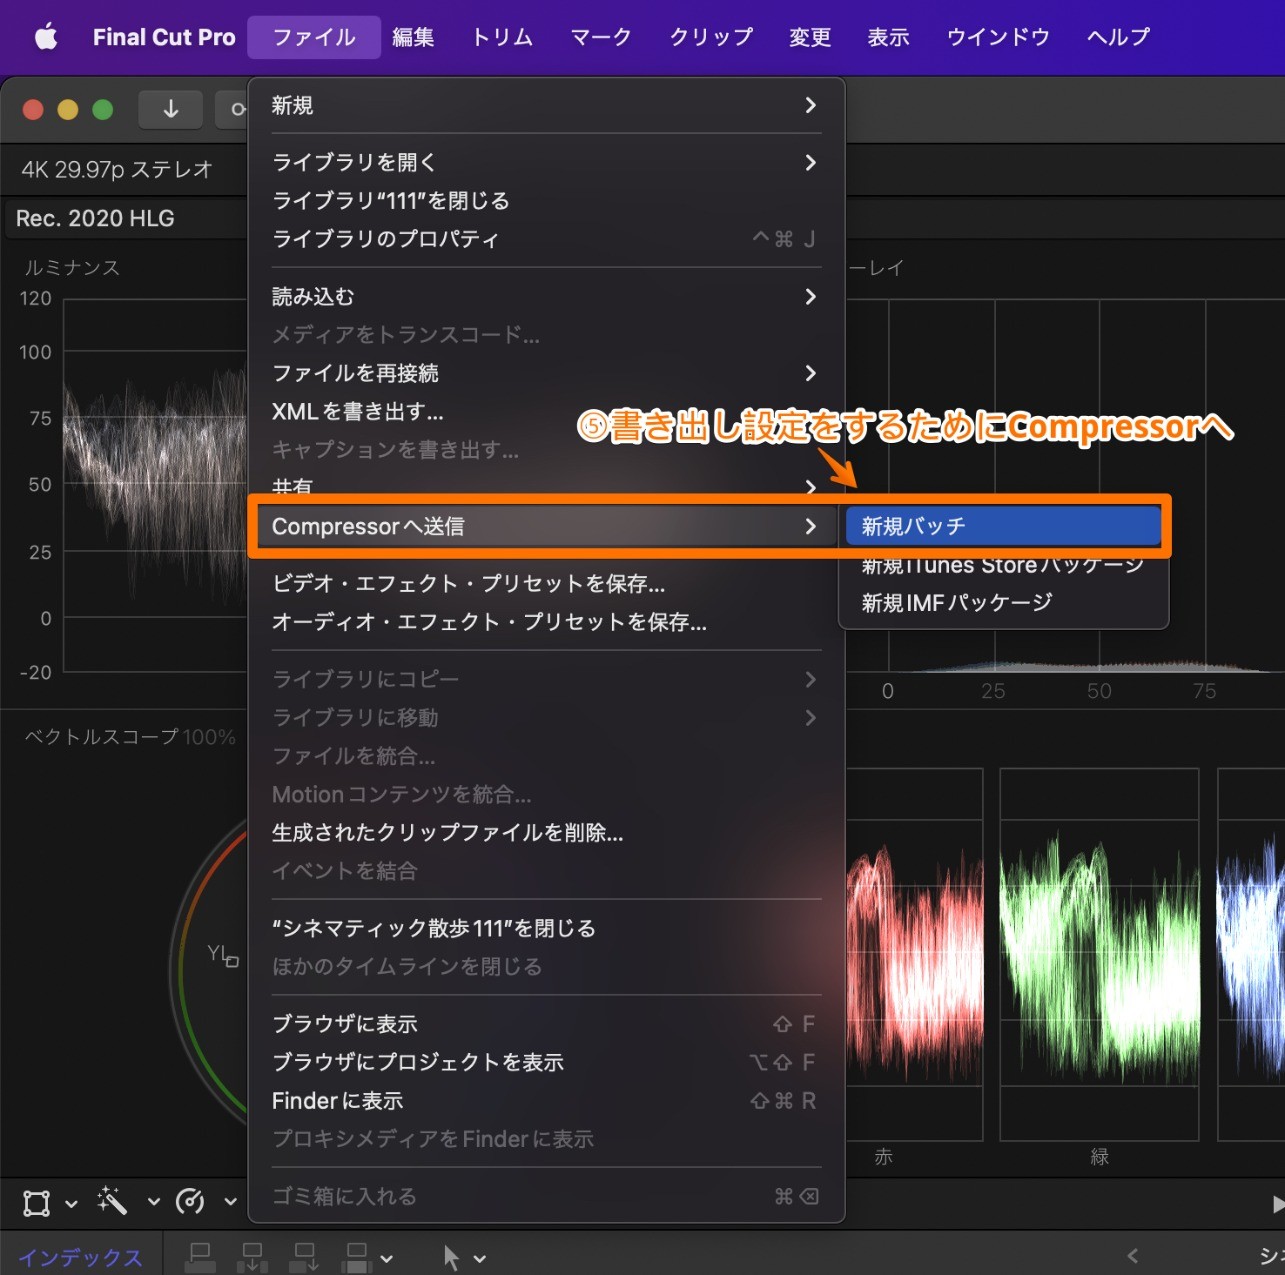Choose ブラウザにプロジェクトを表示
Image resolution: width=1285 pixels, height=1275 pixels.
(x=546, y=1062)
